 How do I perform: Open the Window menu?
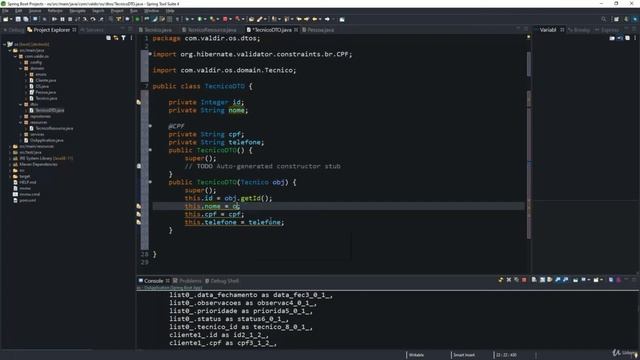(x=151, y=11)
